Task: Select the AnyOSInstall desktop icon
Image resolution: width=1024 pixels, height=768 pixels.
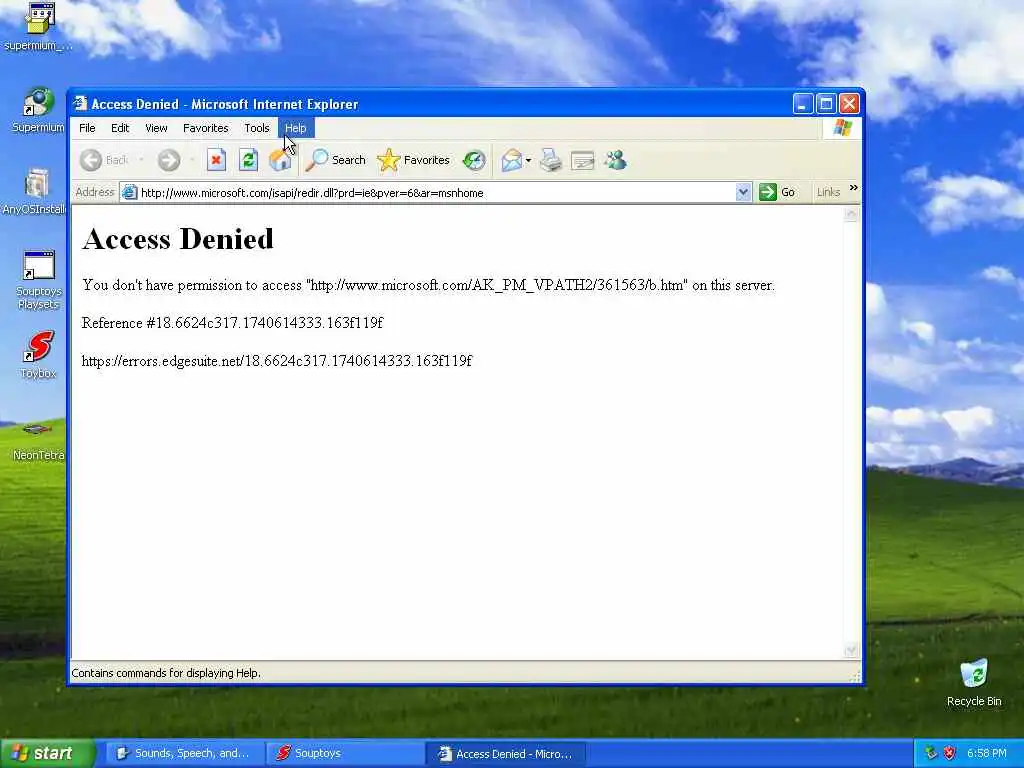Action: coord(35,192)
